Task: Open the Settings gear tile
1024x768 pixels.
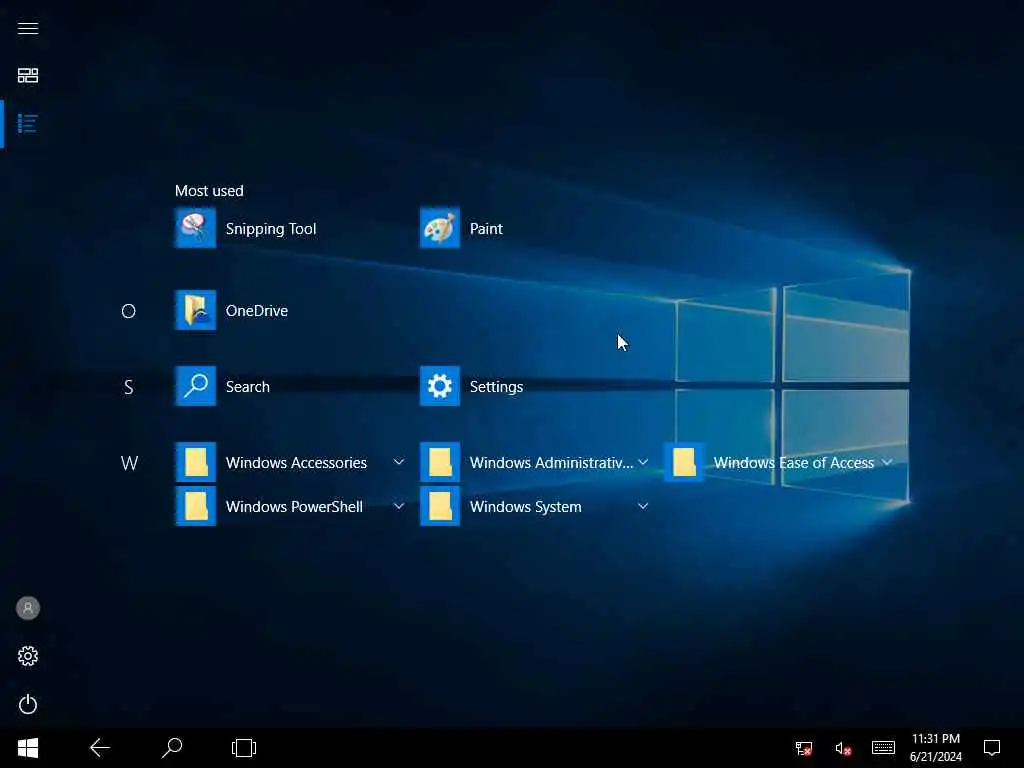Action: (440, 386)
